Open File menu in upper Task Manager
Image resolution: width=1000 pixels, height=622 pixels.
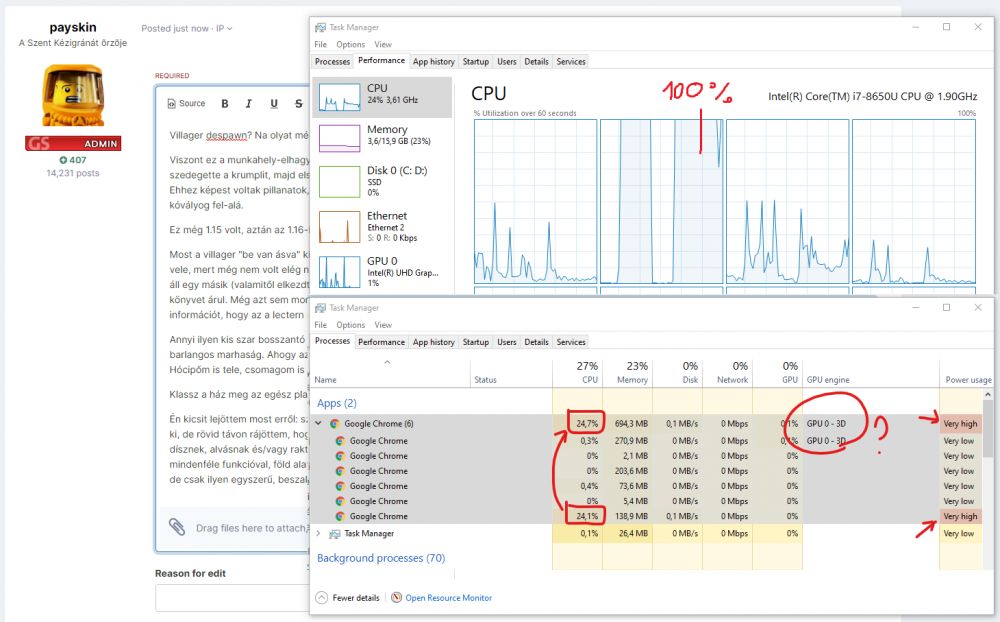(320, 45)
